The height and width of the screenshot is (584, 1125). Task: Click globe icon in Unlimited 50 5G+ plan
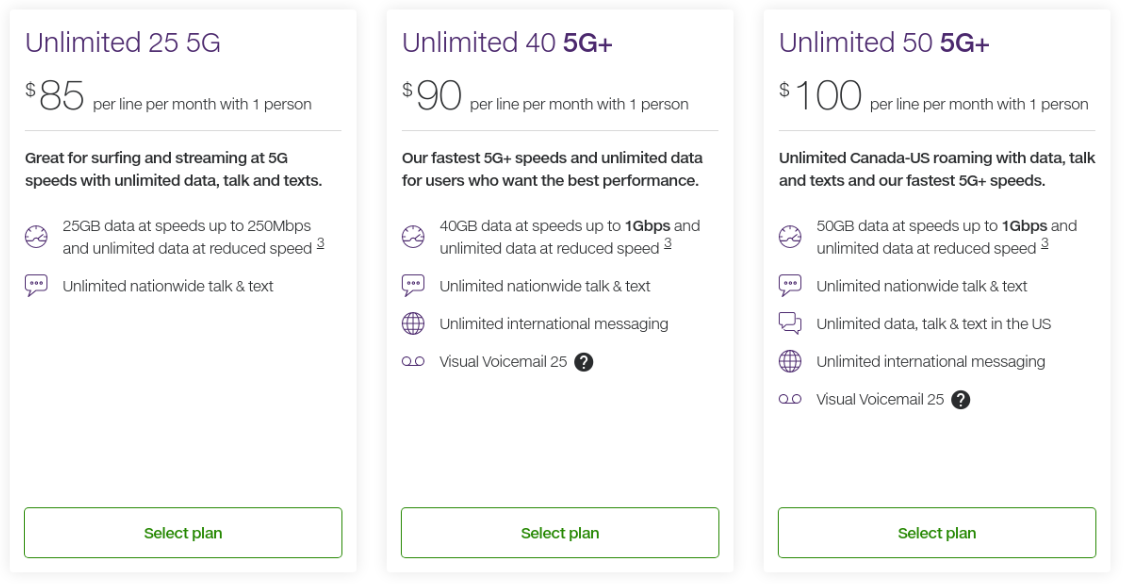tap(790, 362)
